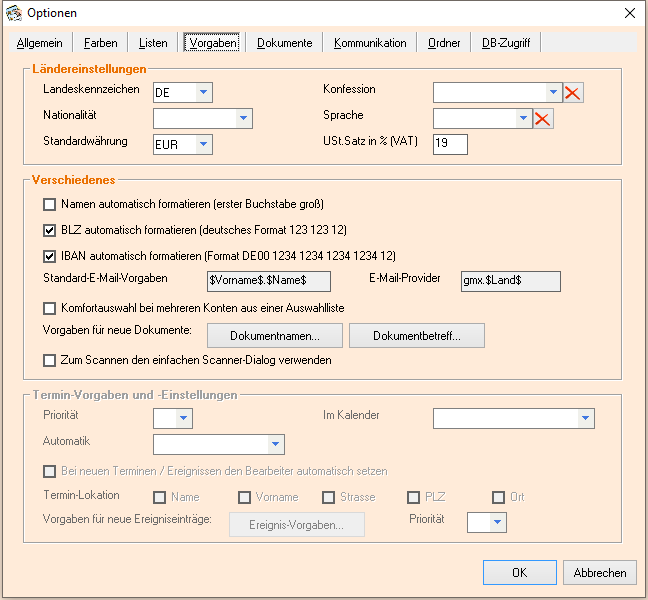Open the Landeskennzeichen dropdown
This screenshot has width=648, height=600.
tap(203, 93)
